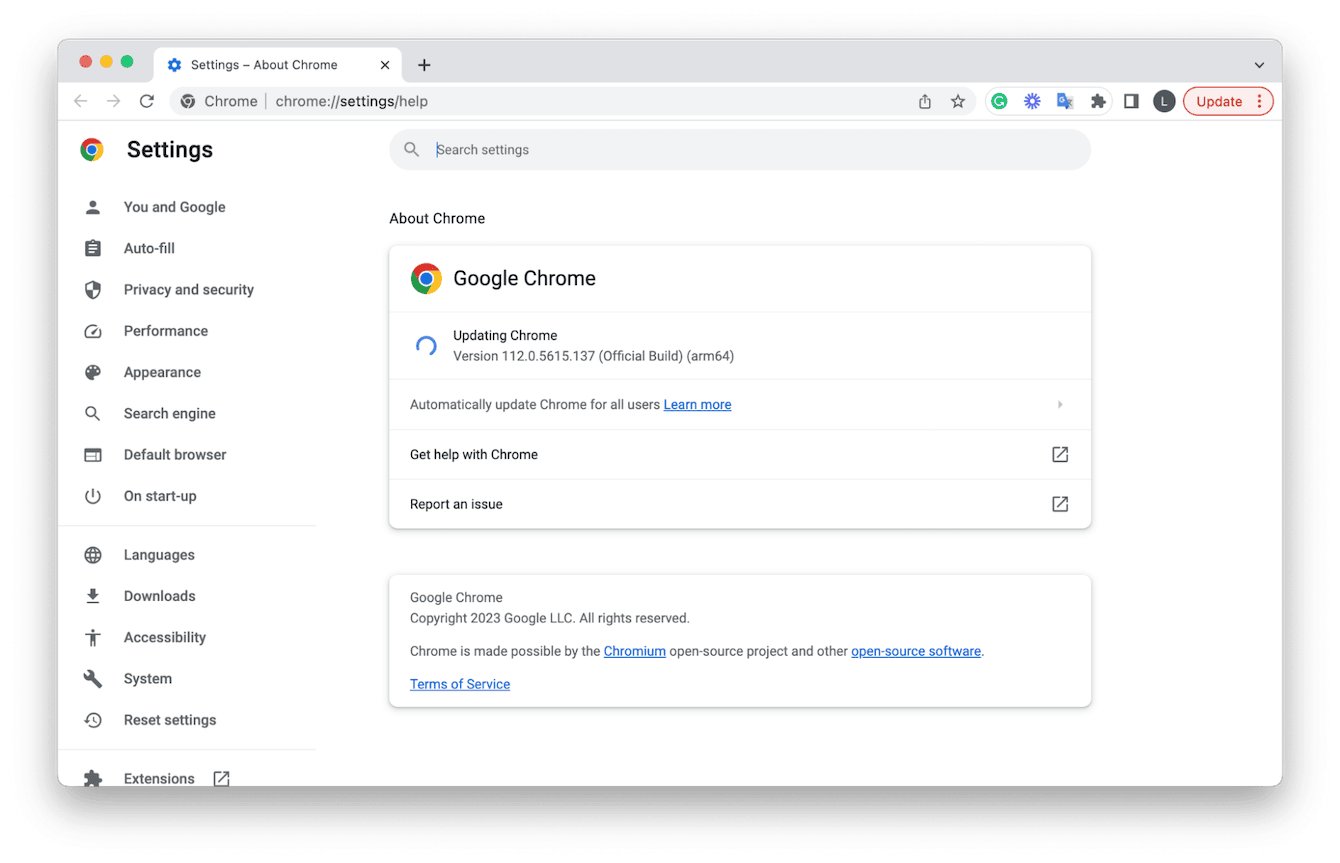Click the Reset settings icon
Image resolution: width=1340 pixels, height=863 pixels.
click(92, 719)
